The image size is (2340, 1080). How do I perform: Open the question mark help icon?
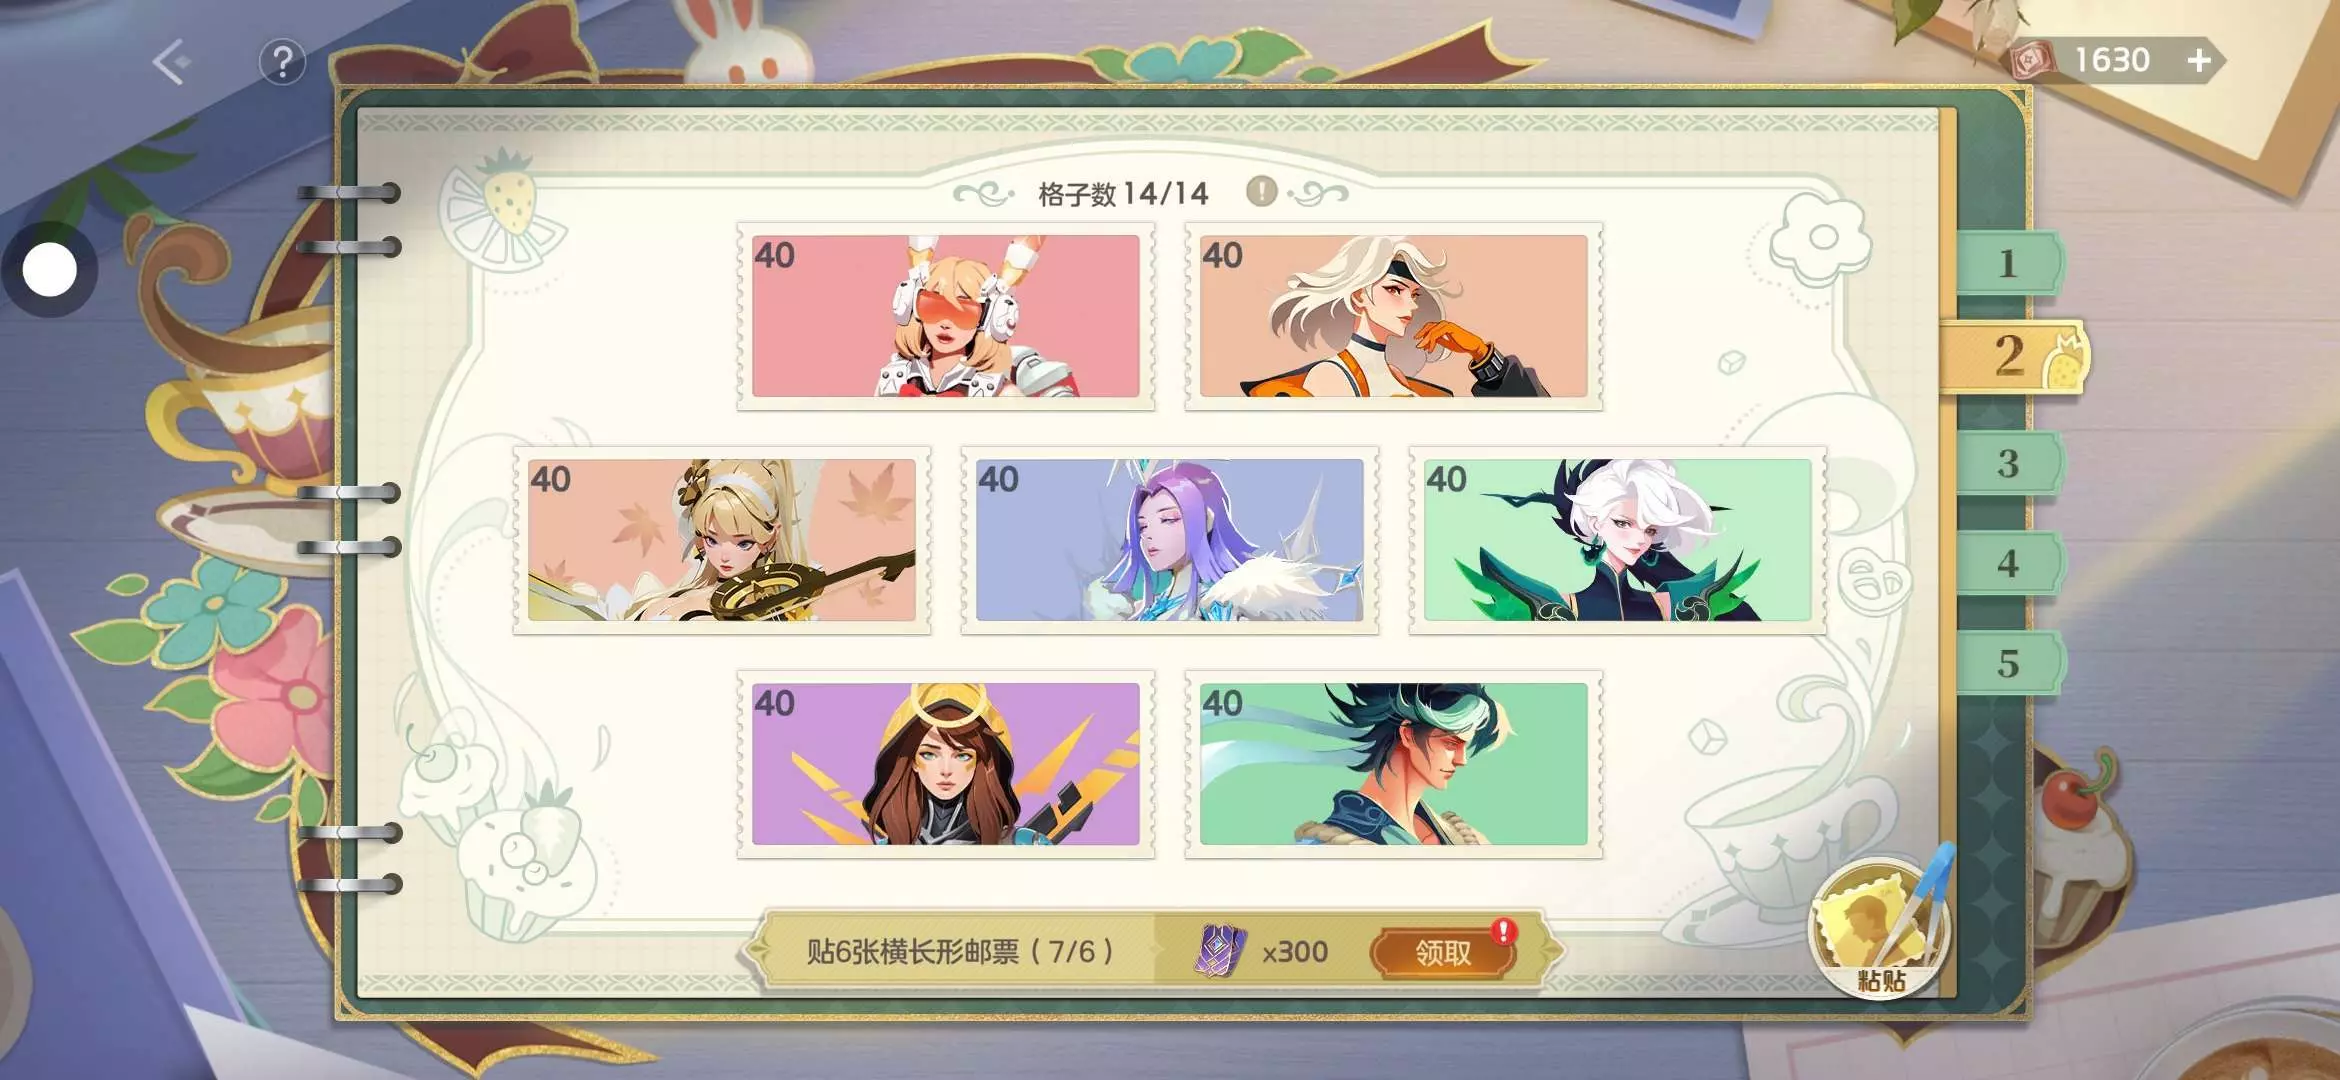pos(282,62)
